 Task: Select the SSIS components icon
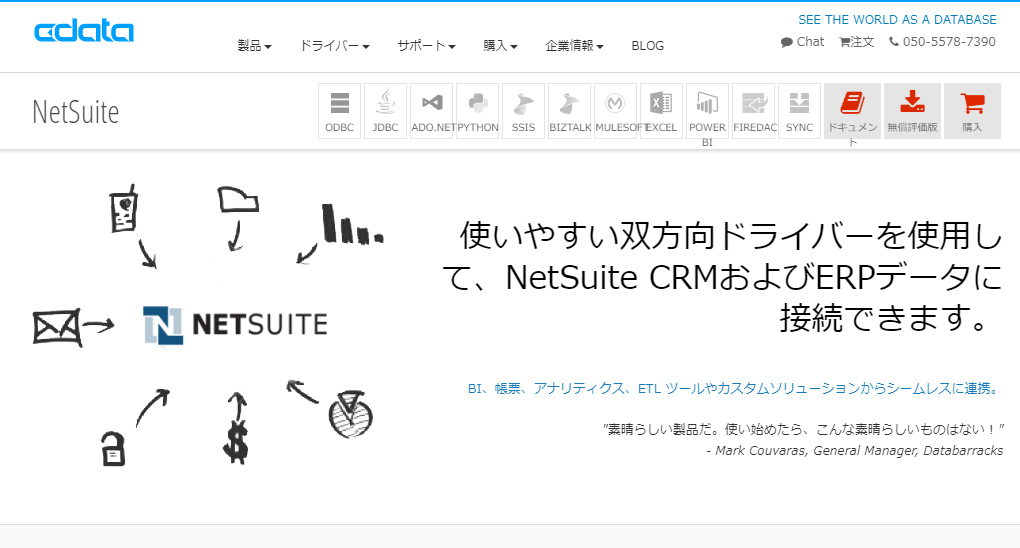tap(524, 111)
